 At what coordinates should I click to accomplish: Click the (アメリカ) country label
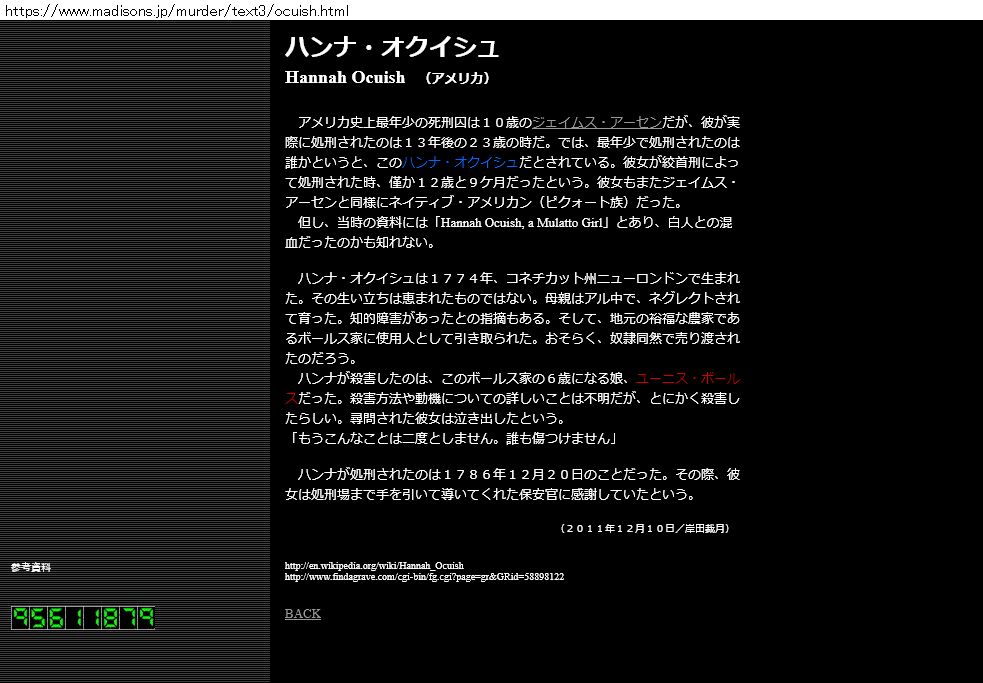[x=456, y=78]
